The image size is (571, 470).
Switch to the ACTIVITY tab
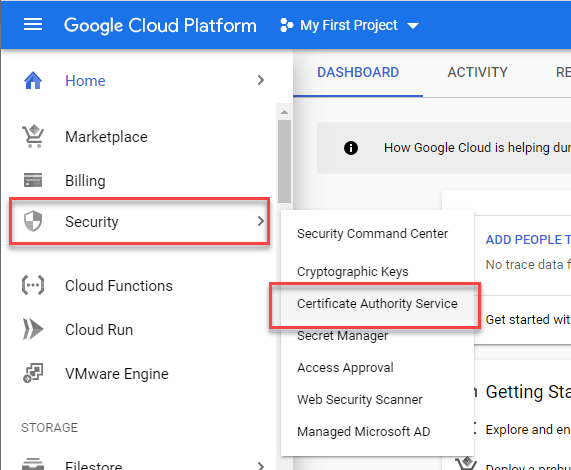point(477,72)
